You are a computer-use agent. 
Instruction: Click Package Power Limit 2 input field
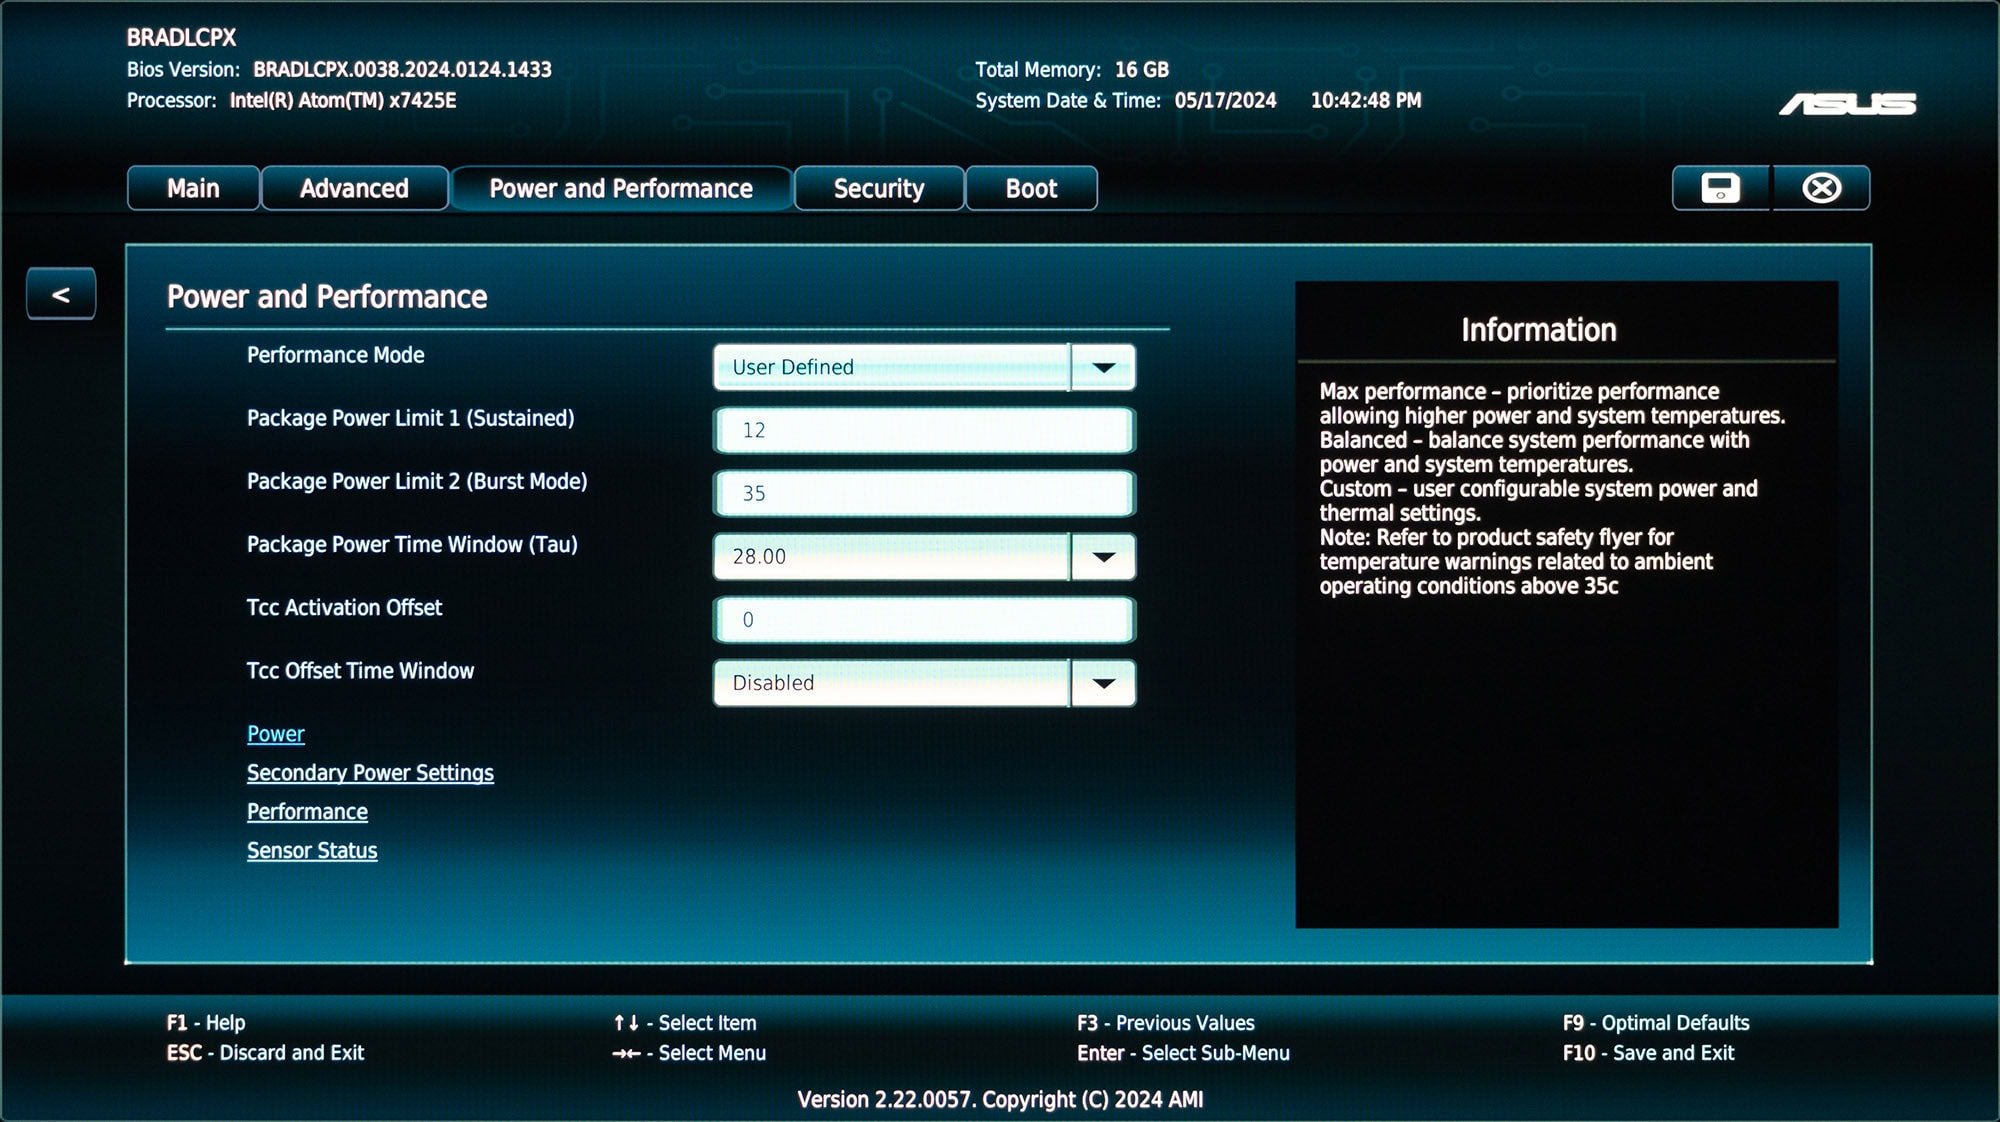924,493
